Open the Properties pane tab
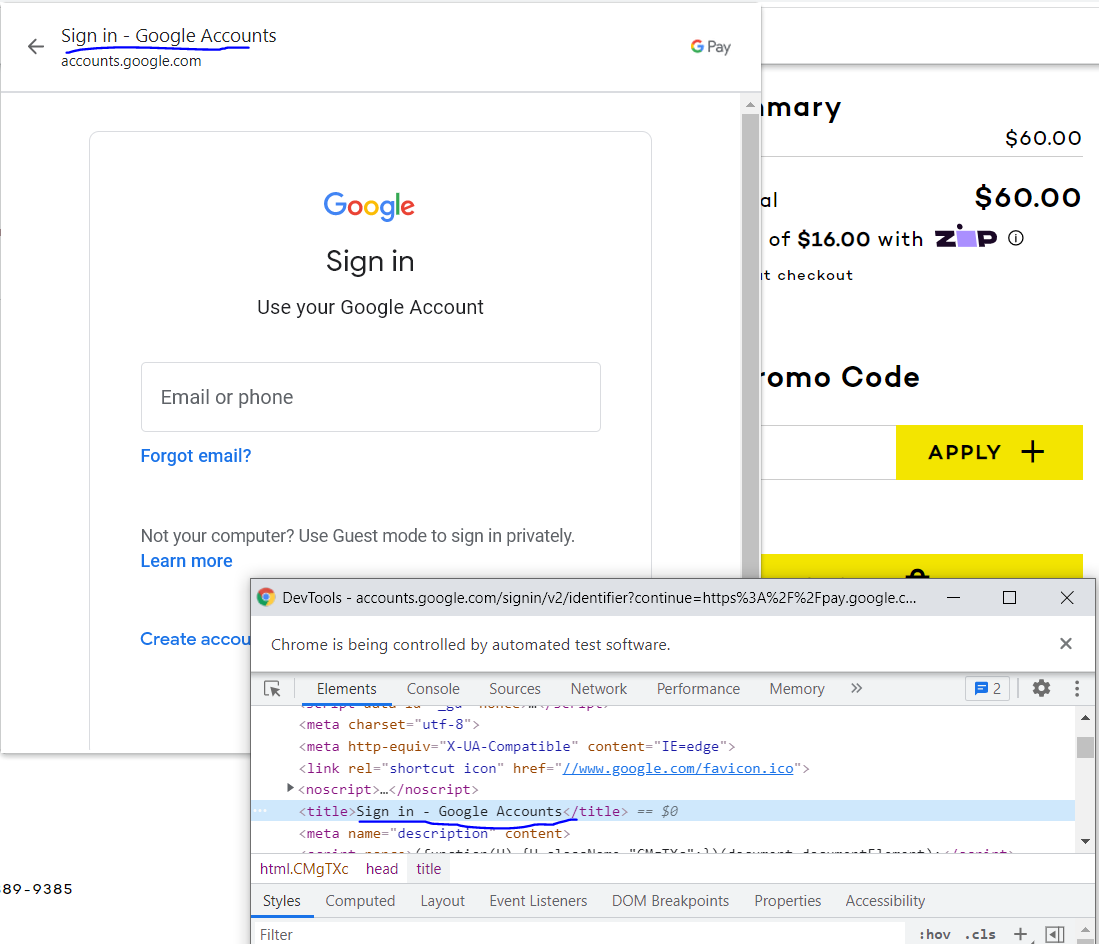The image size is (1099, 944). point(788,901)
